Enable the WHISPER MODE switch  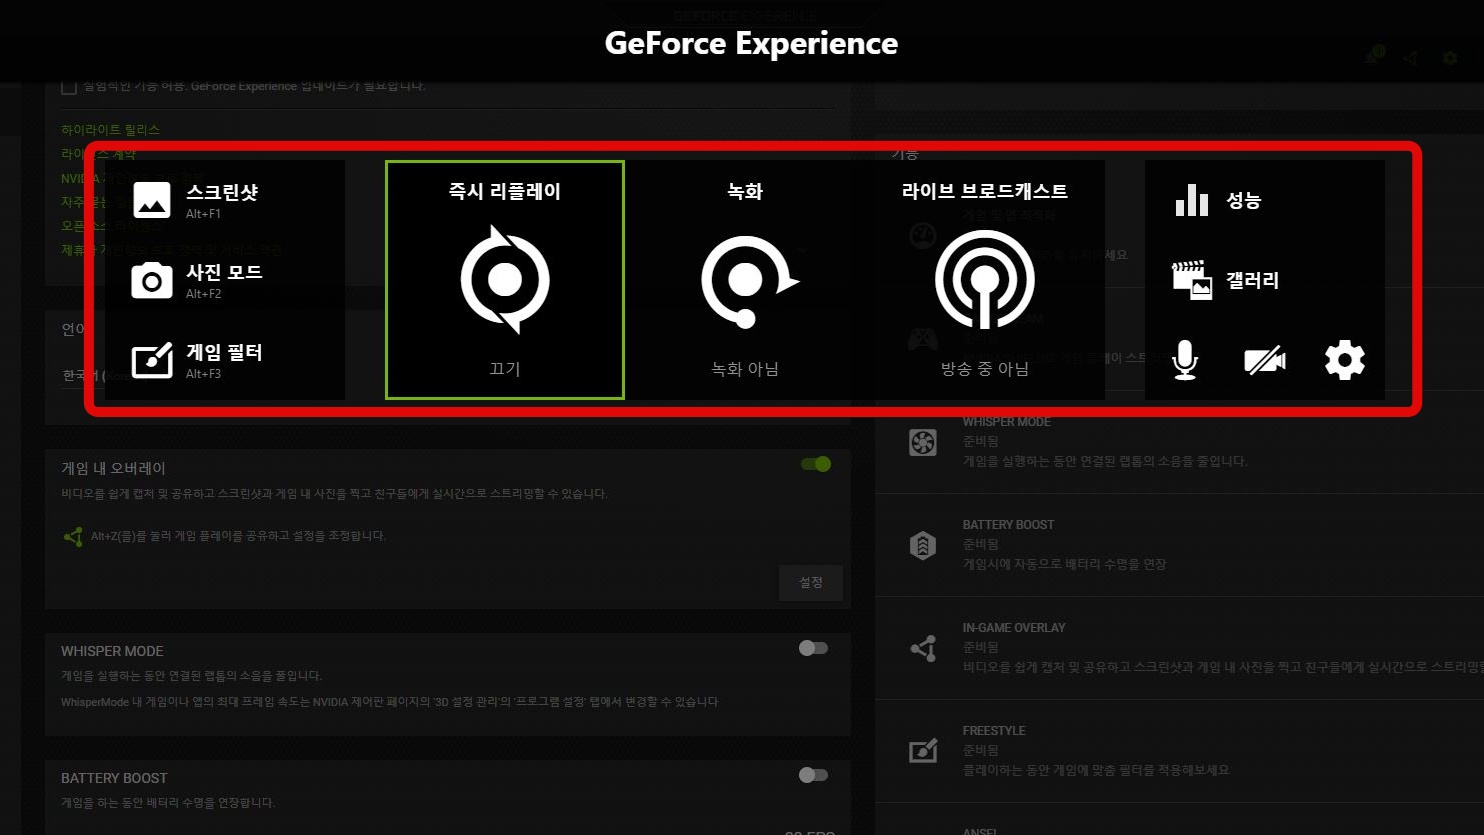pos(813,648)
